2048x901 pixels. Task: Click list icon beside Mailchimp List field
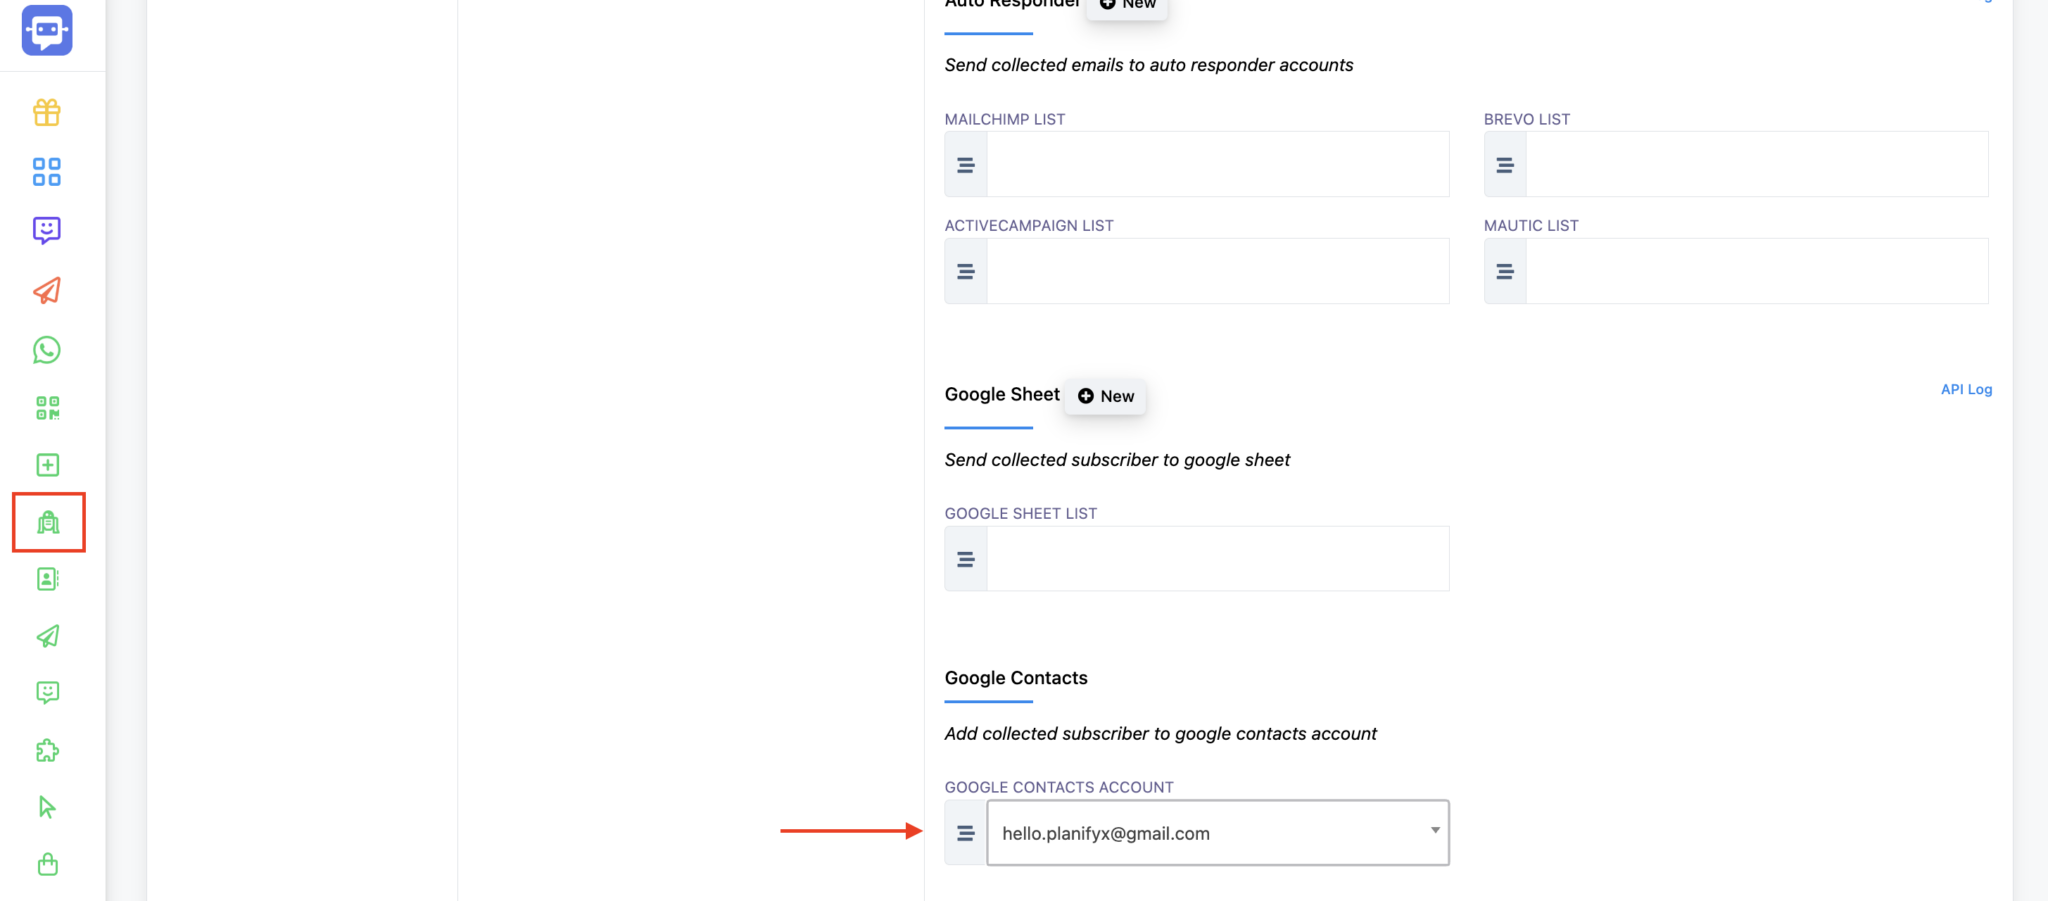click(x=966, y=165)
